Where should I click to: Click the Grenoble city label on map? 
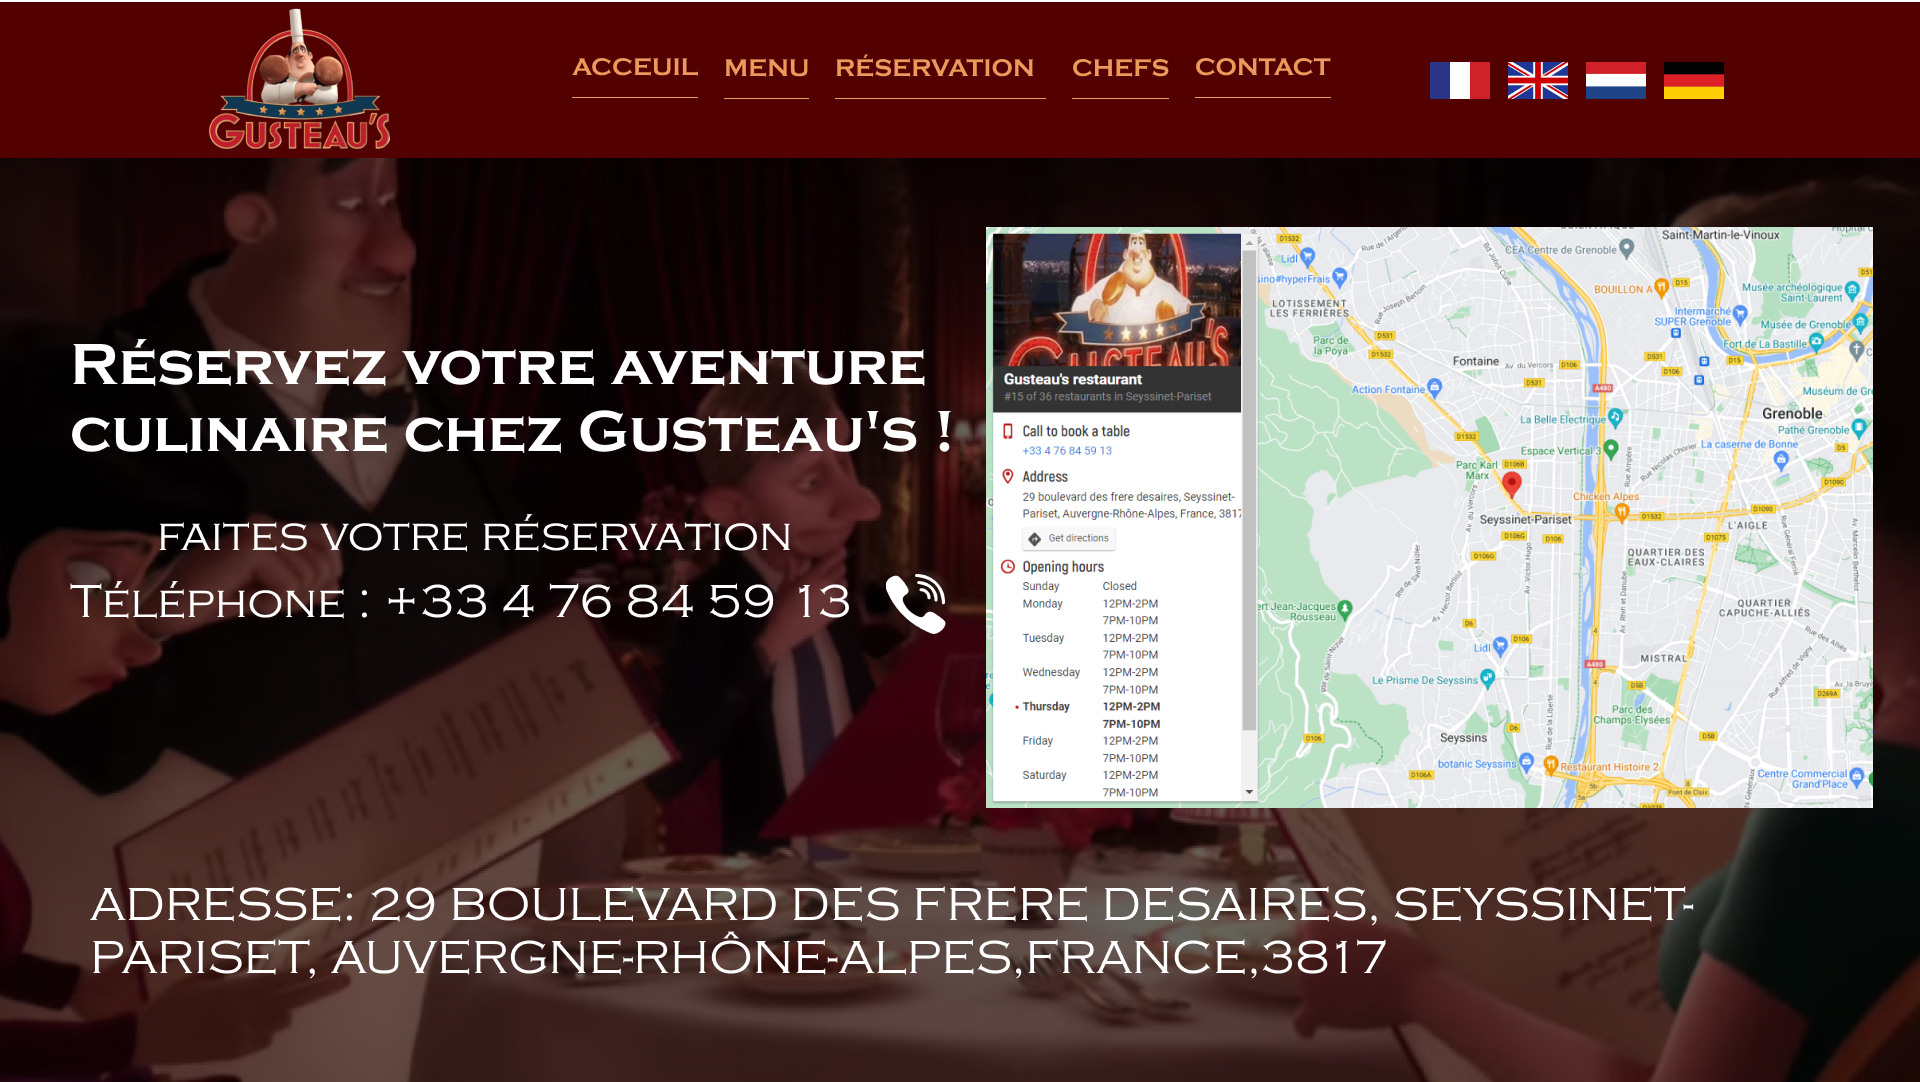point(1792,414)
